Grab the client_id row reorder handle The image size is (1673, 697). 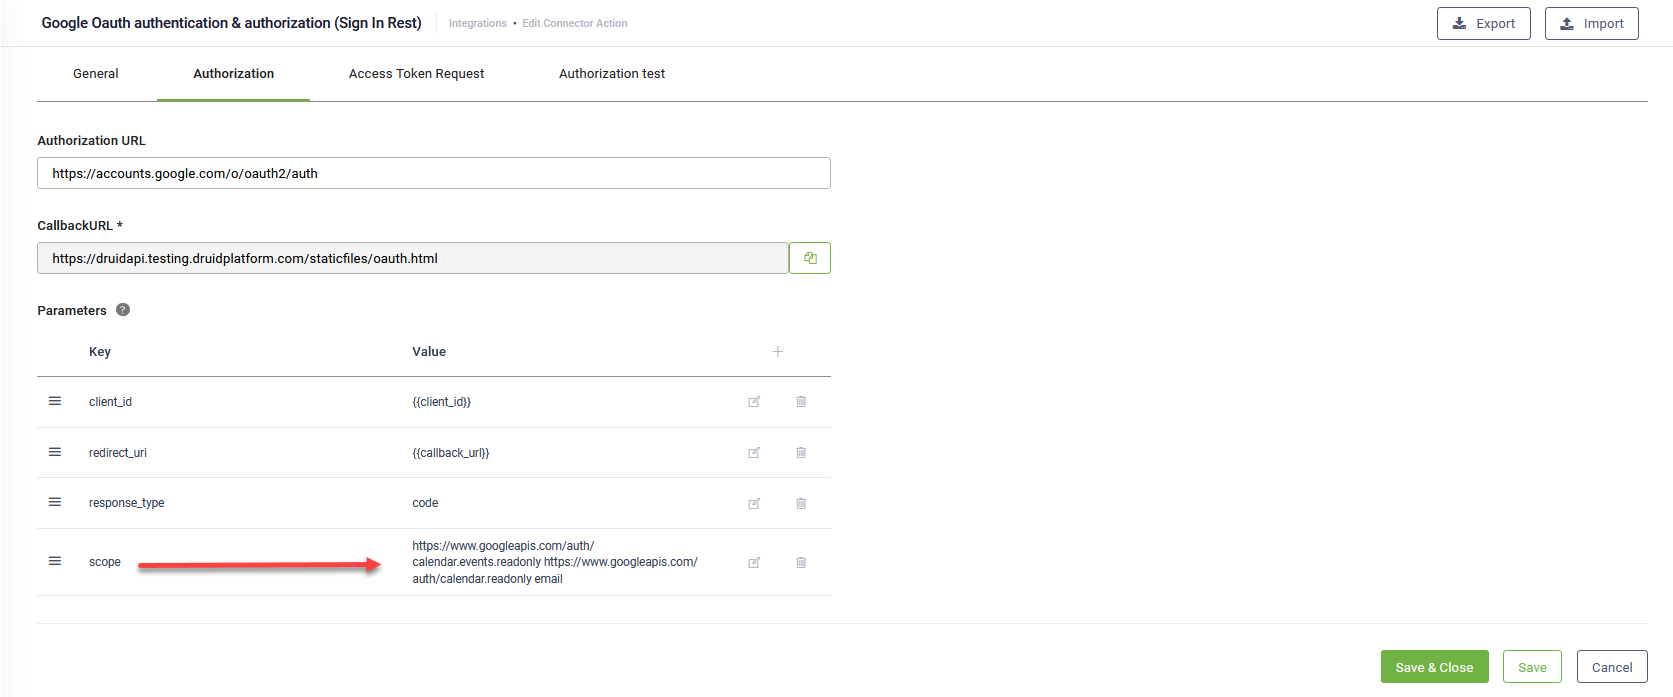(x=55, y=401)
